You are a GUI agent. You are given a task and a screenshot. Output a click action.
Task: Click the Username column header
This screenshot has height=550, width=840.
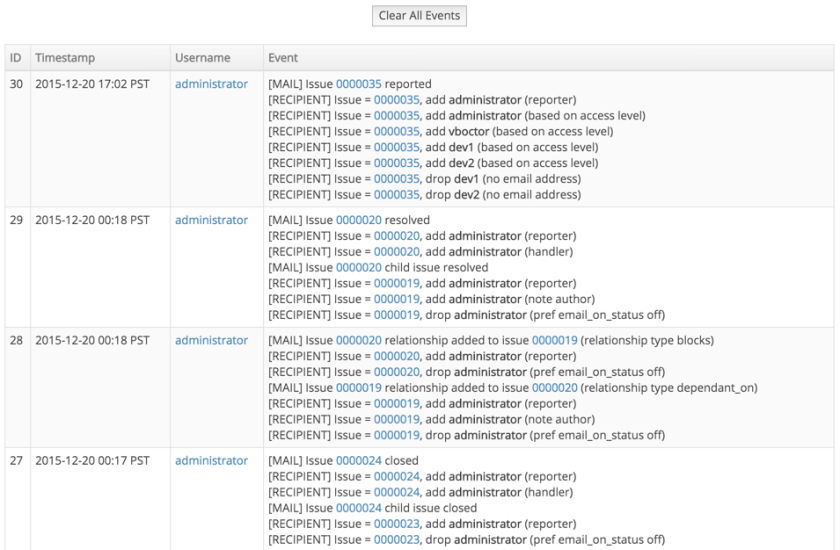tap(216, 58)
